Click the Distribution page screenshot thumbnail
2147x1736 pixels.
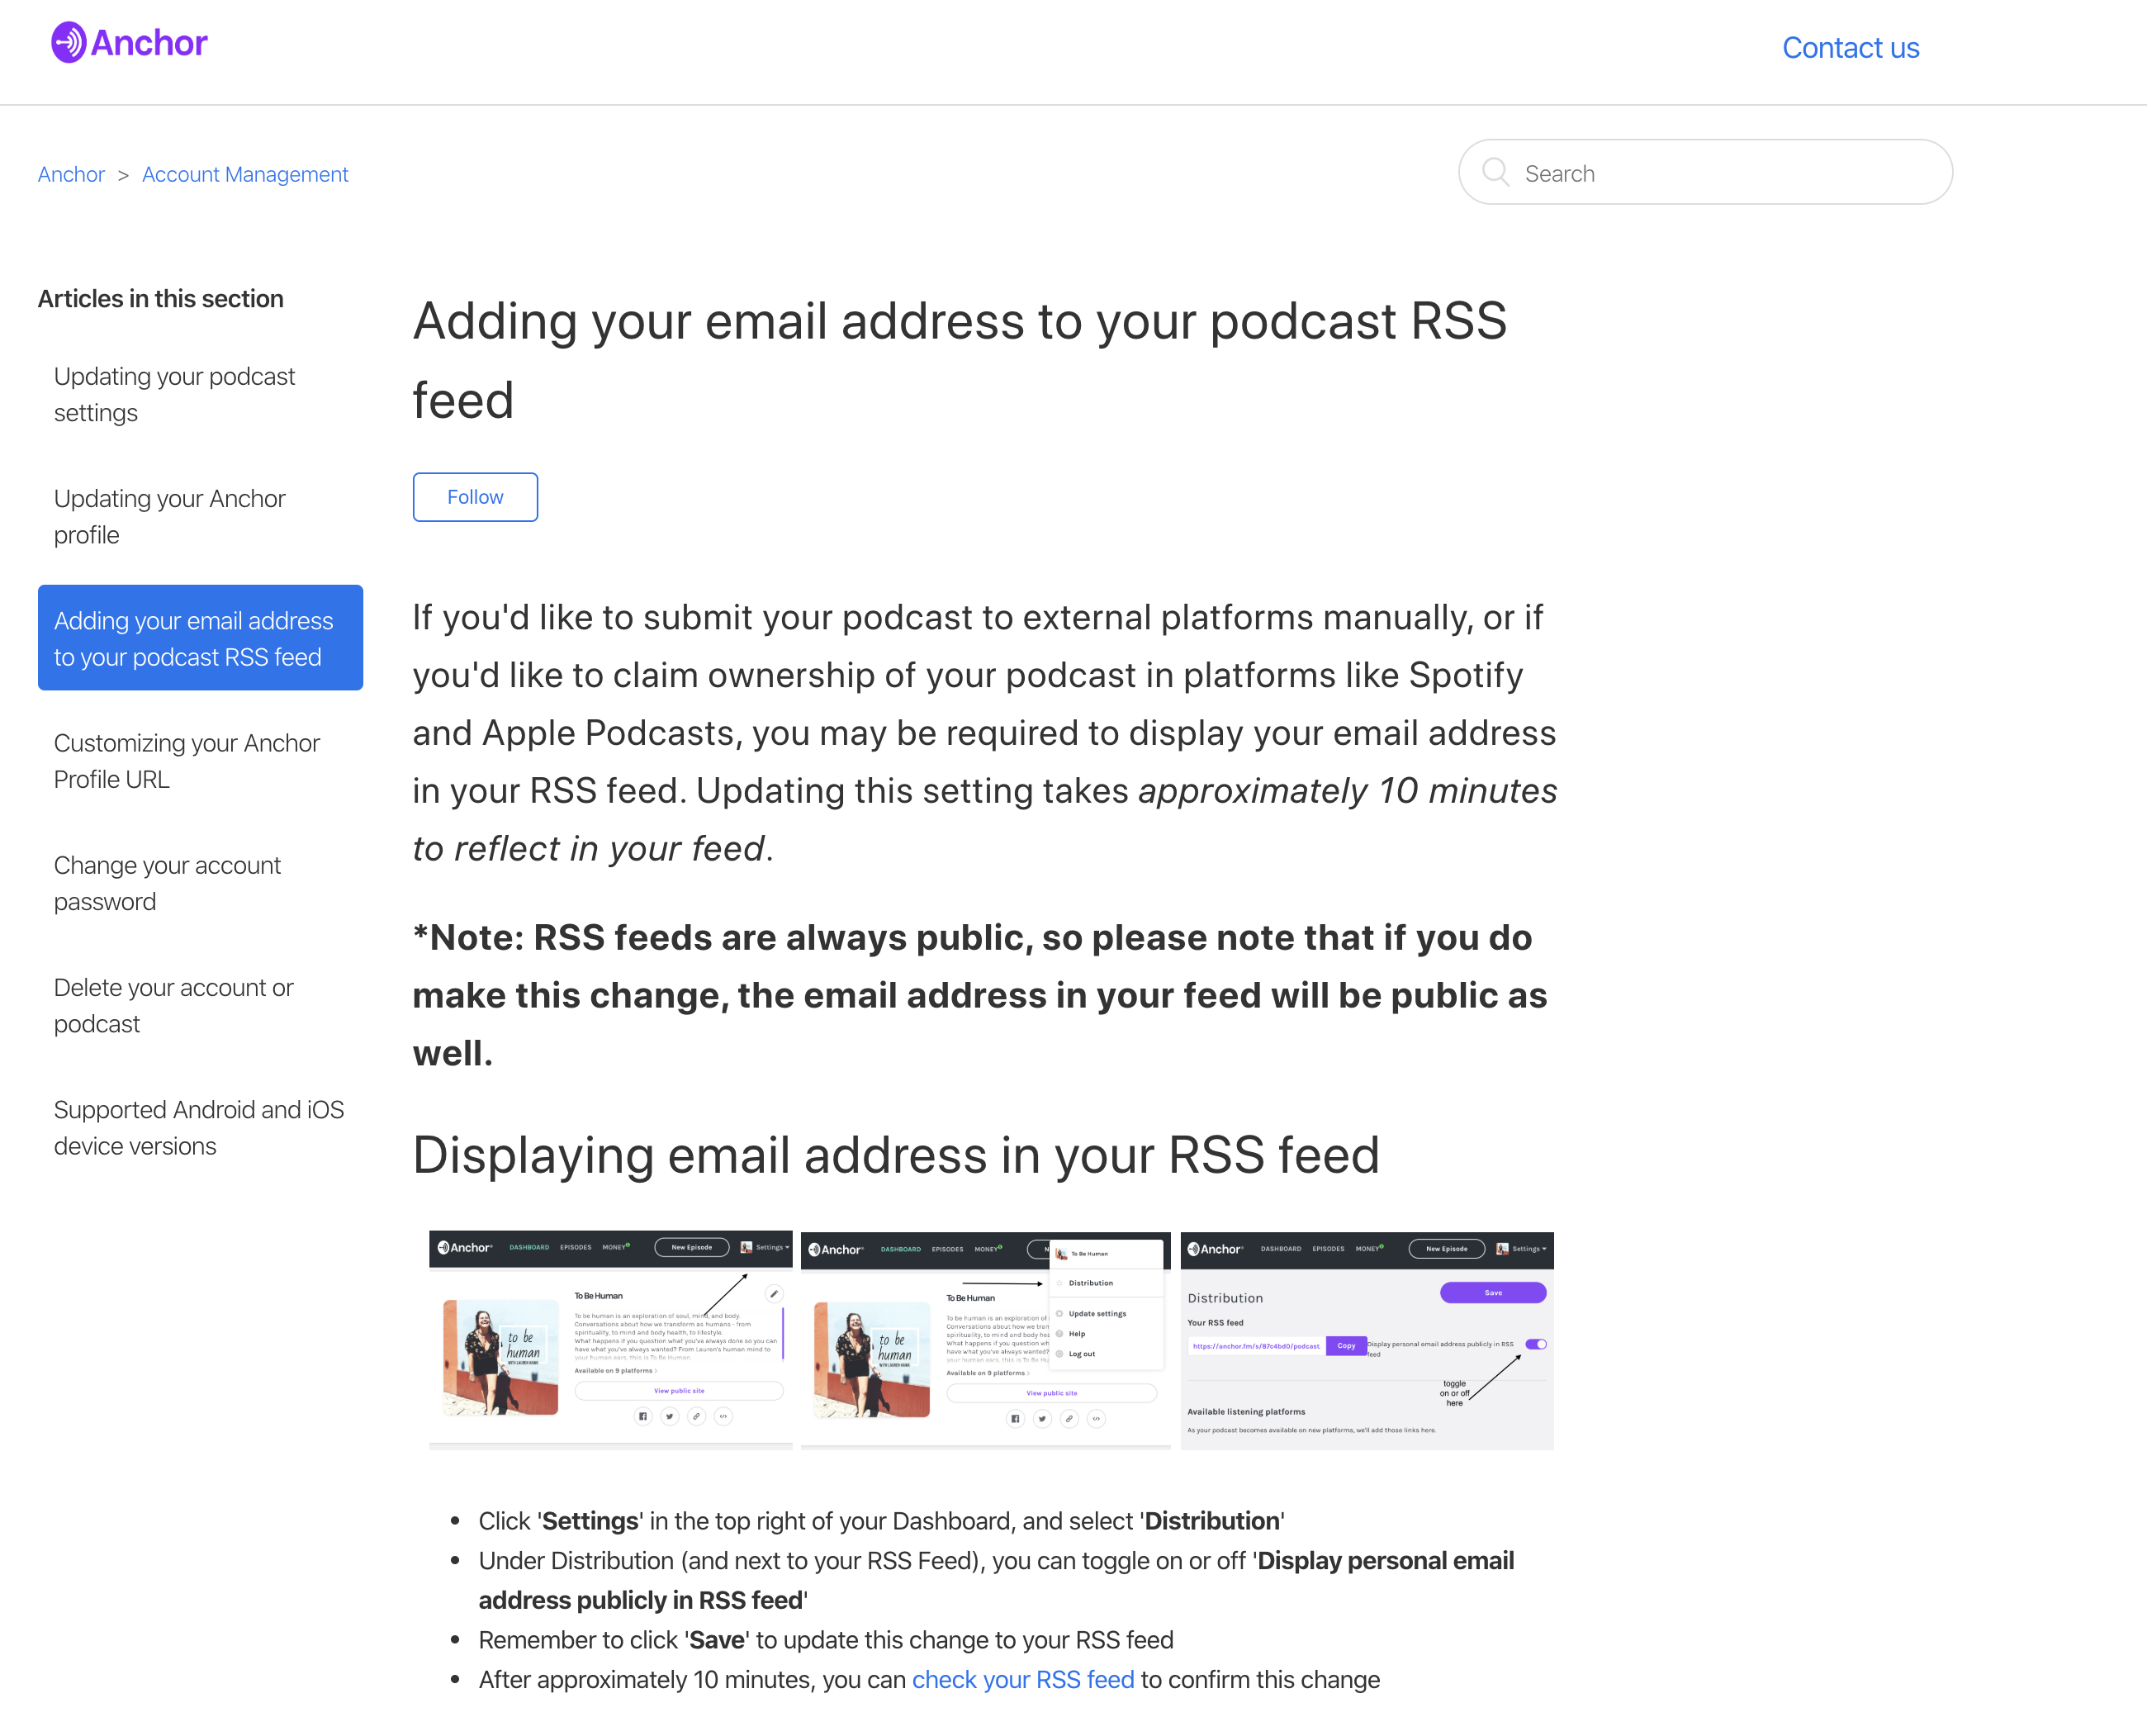1367,1340
